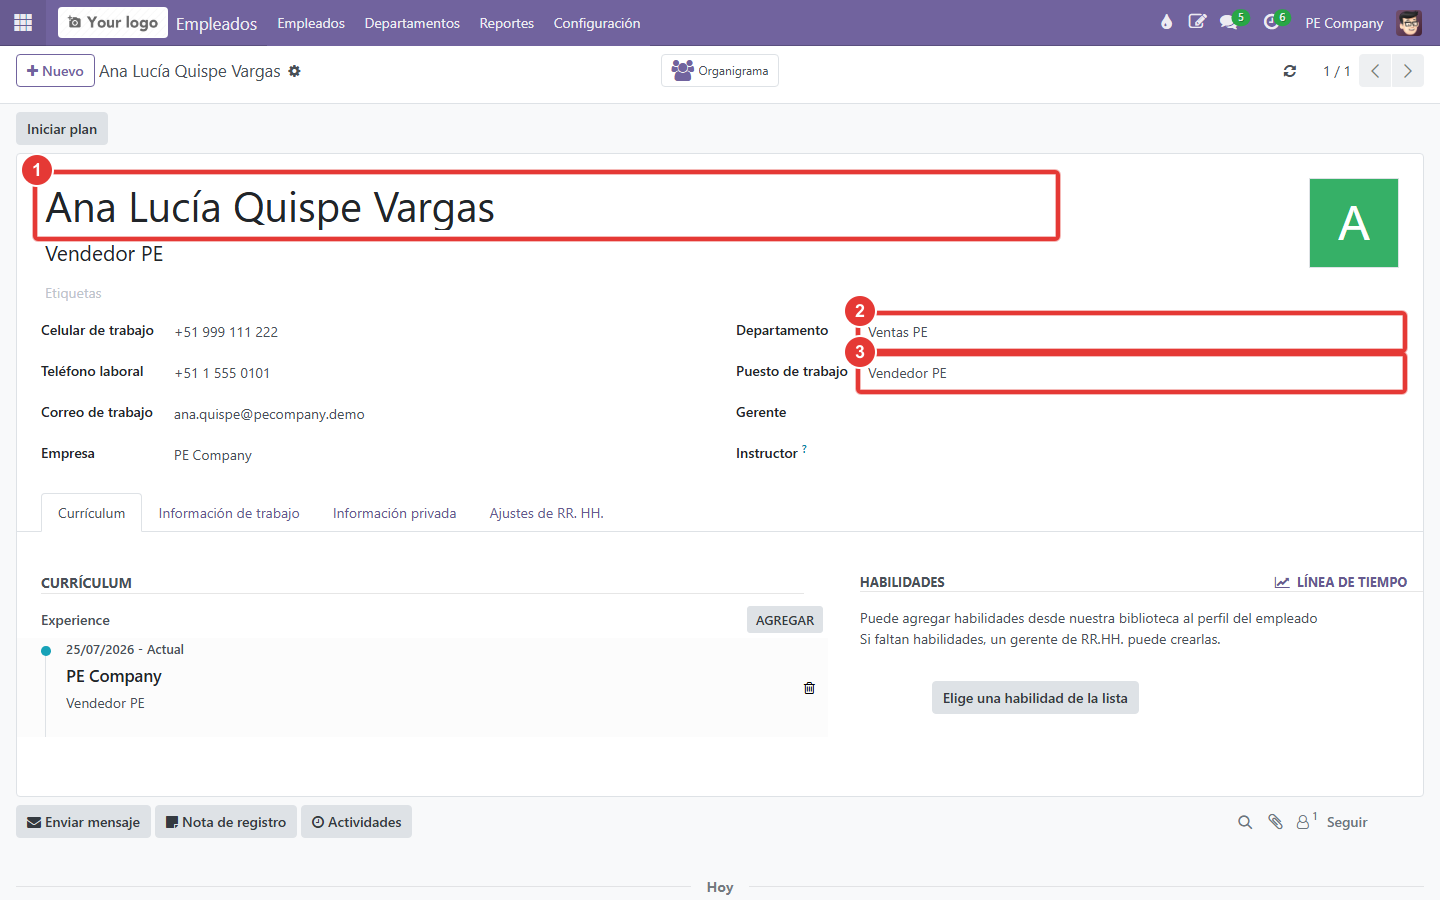The height and width of the screenshot is (900, 1440).
Task: Click the Your logo image
Action: coord(113,22)
